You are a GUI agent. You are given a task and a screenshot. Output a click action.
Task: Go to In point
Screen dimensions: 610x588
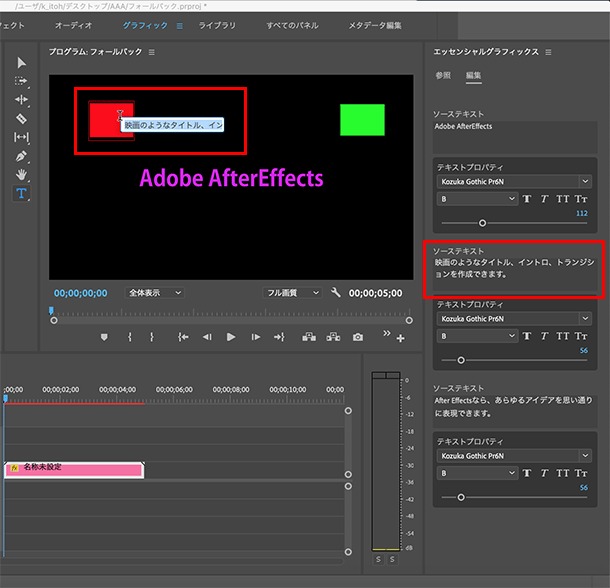pos(183,337)
